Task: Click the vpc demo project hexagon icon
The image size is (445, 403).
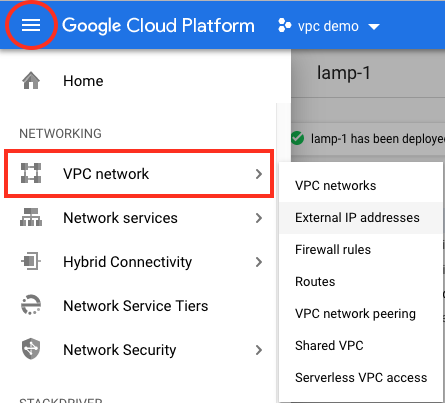Action: click(x=284, y=26)
